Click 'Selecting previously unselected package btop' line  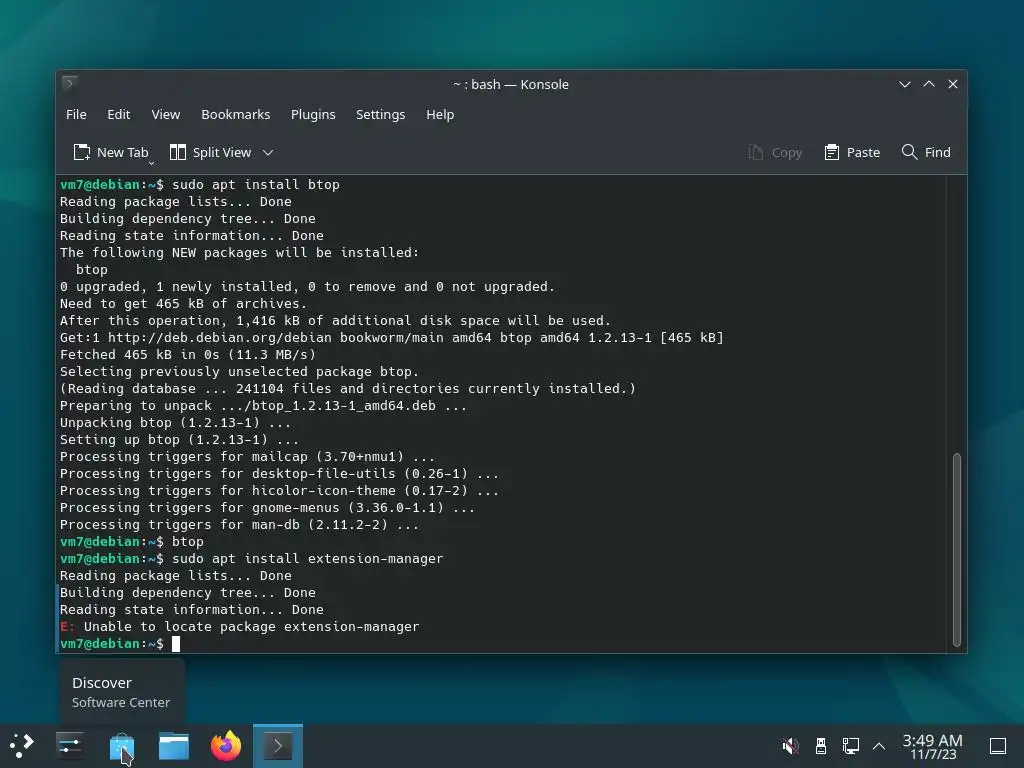tap(239, 372)
